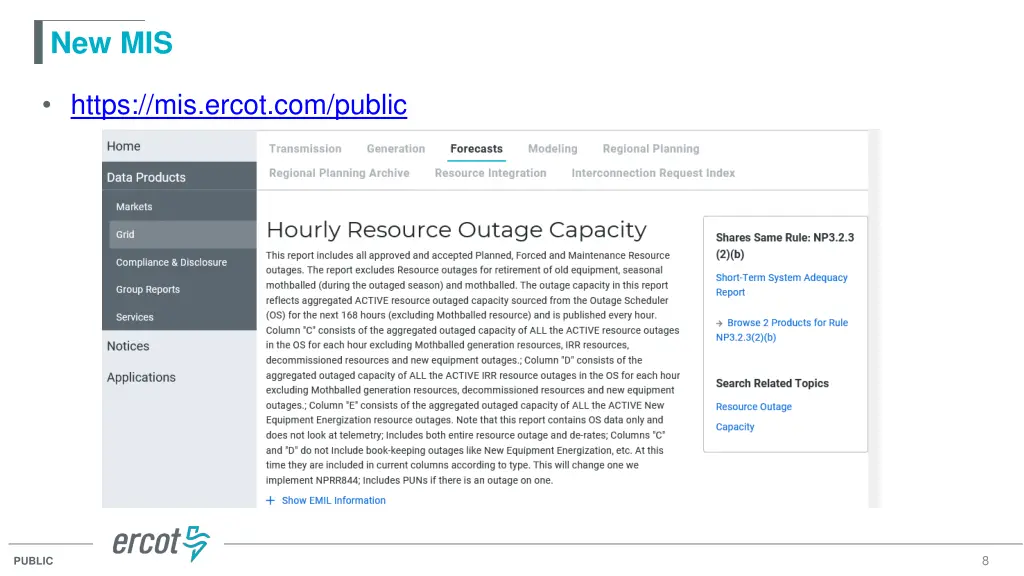Switch to the Transmission tab
The width and height of the screenshot is (1024, 576).
coord(305,149)
